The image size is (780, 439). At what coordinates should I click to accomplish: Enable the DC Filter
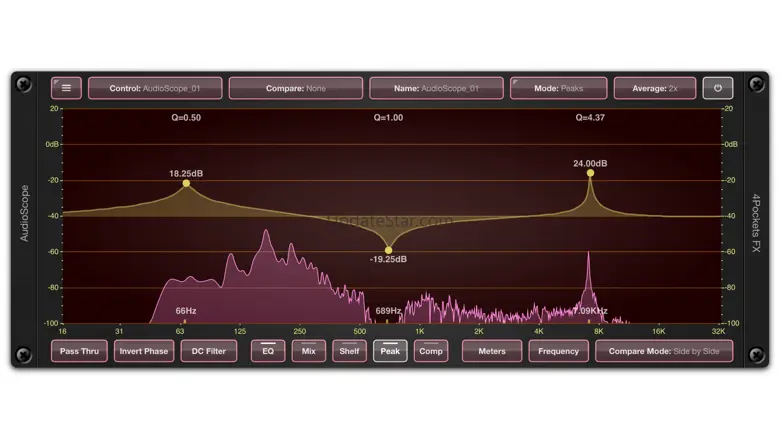pos(209,351)
